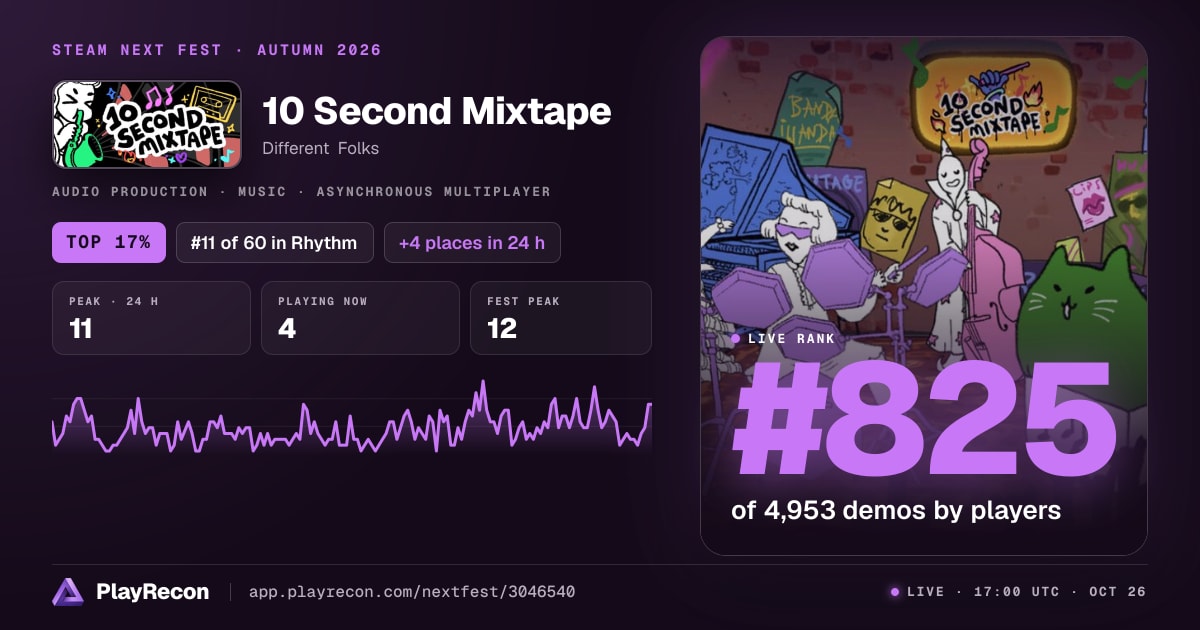Click the player count sparkline chart

352,418
